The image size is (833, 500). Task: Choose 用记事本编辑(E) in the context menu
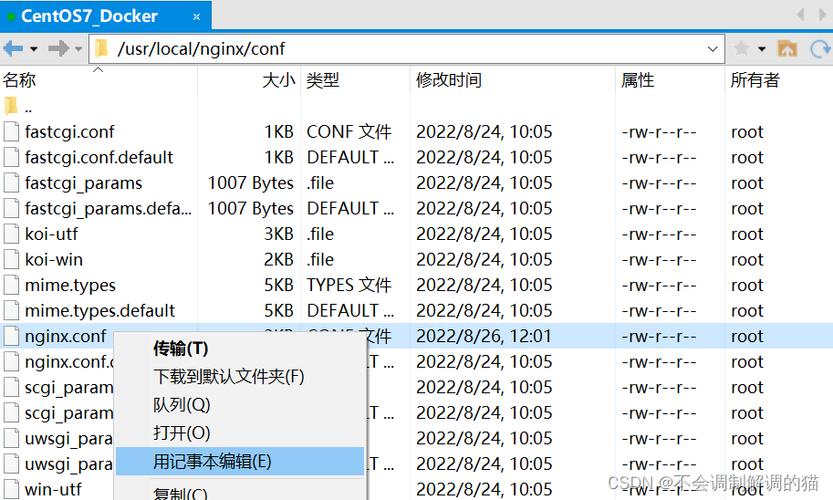[240, 461]
